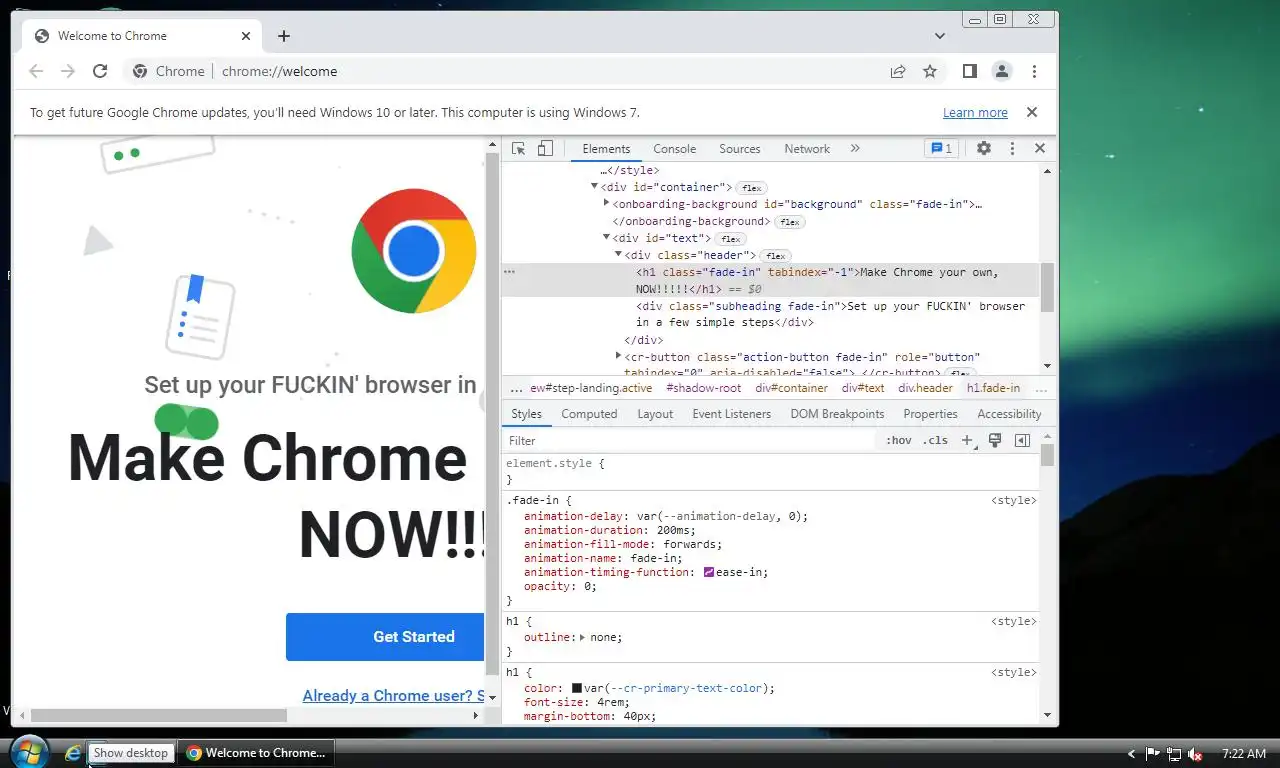
Task: Reload the page using refresh icon
Action: point(100,71)
